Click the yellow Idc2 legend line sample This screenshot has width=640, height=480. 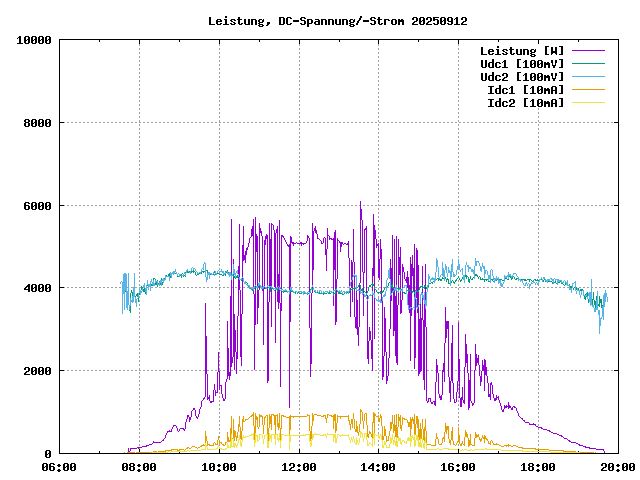pos(588,103)
